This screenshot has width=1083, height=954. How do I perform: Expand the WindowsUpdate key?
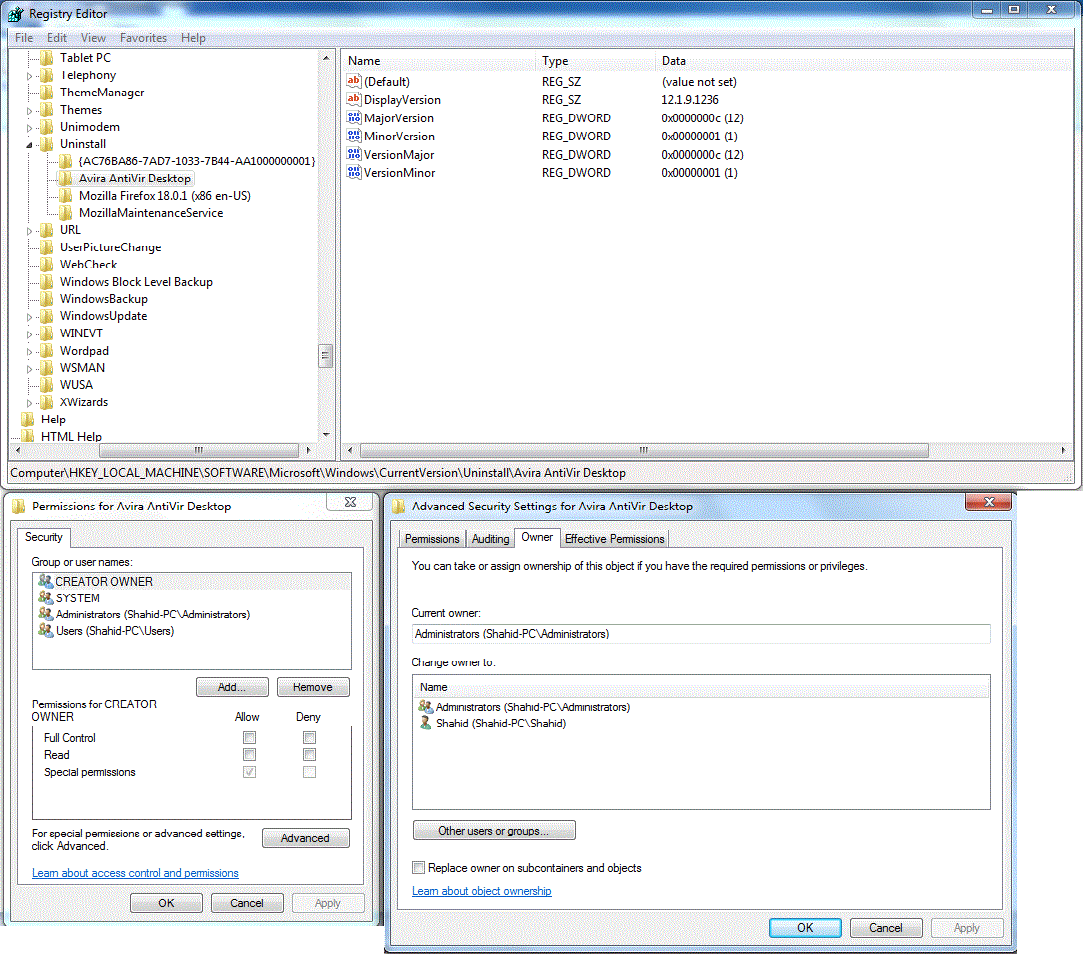[29, 317]
